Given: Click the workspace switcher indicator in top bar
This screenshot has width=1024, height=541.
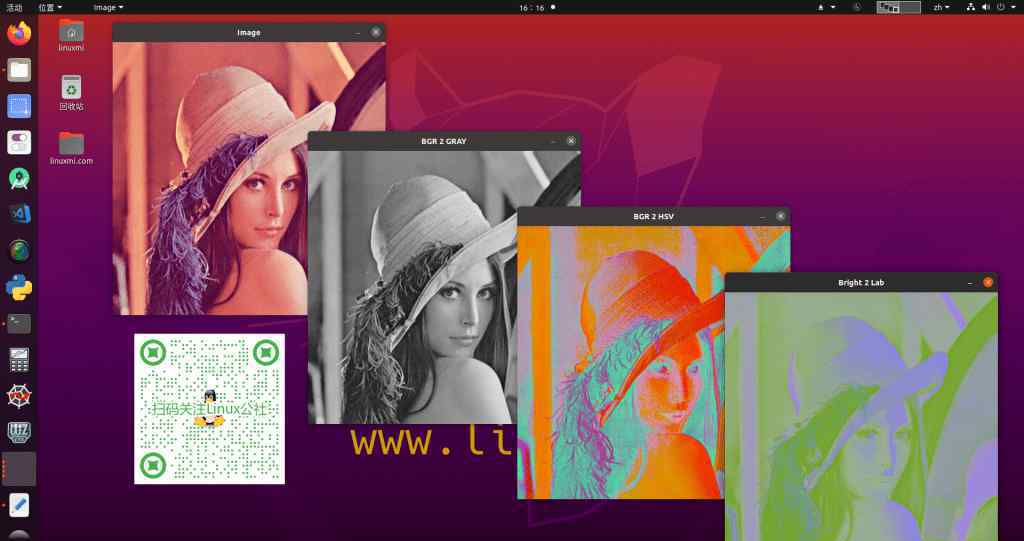Looking at the screenshot, I should [x=899, y=8].
